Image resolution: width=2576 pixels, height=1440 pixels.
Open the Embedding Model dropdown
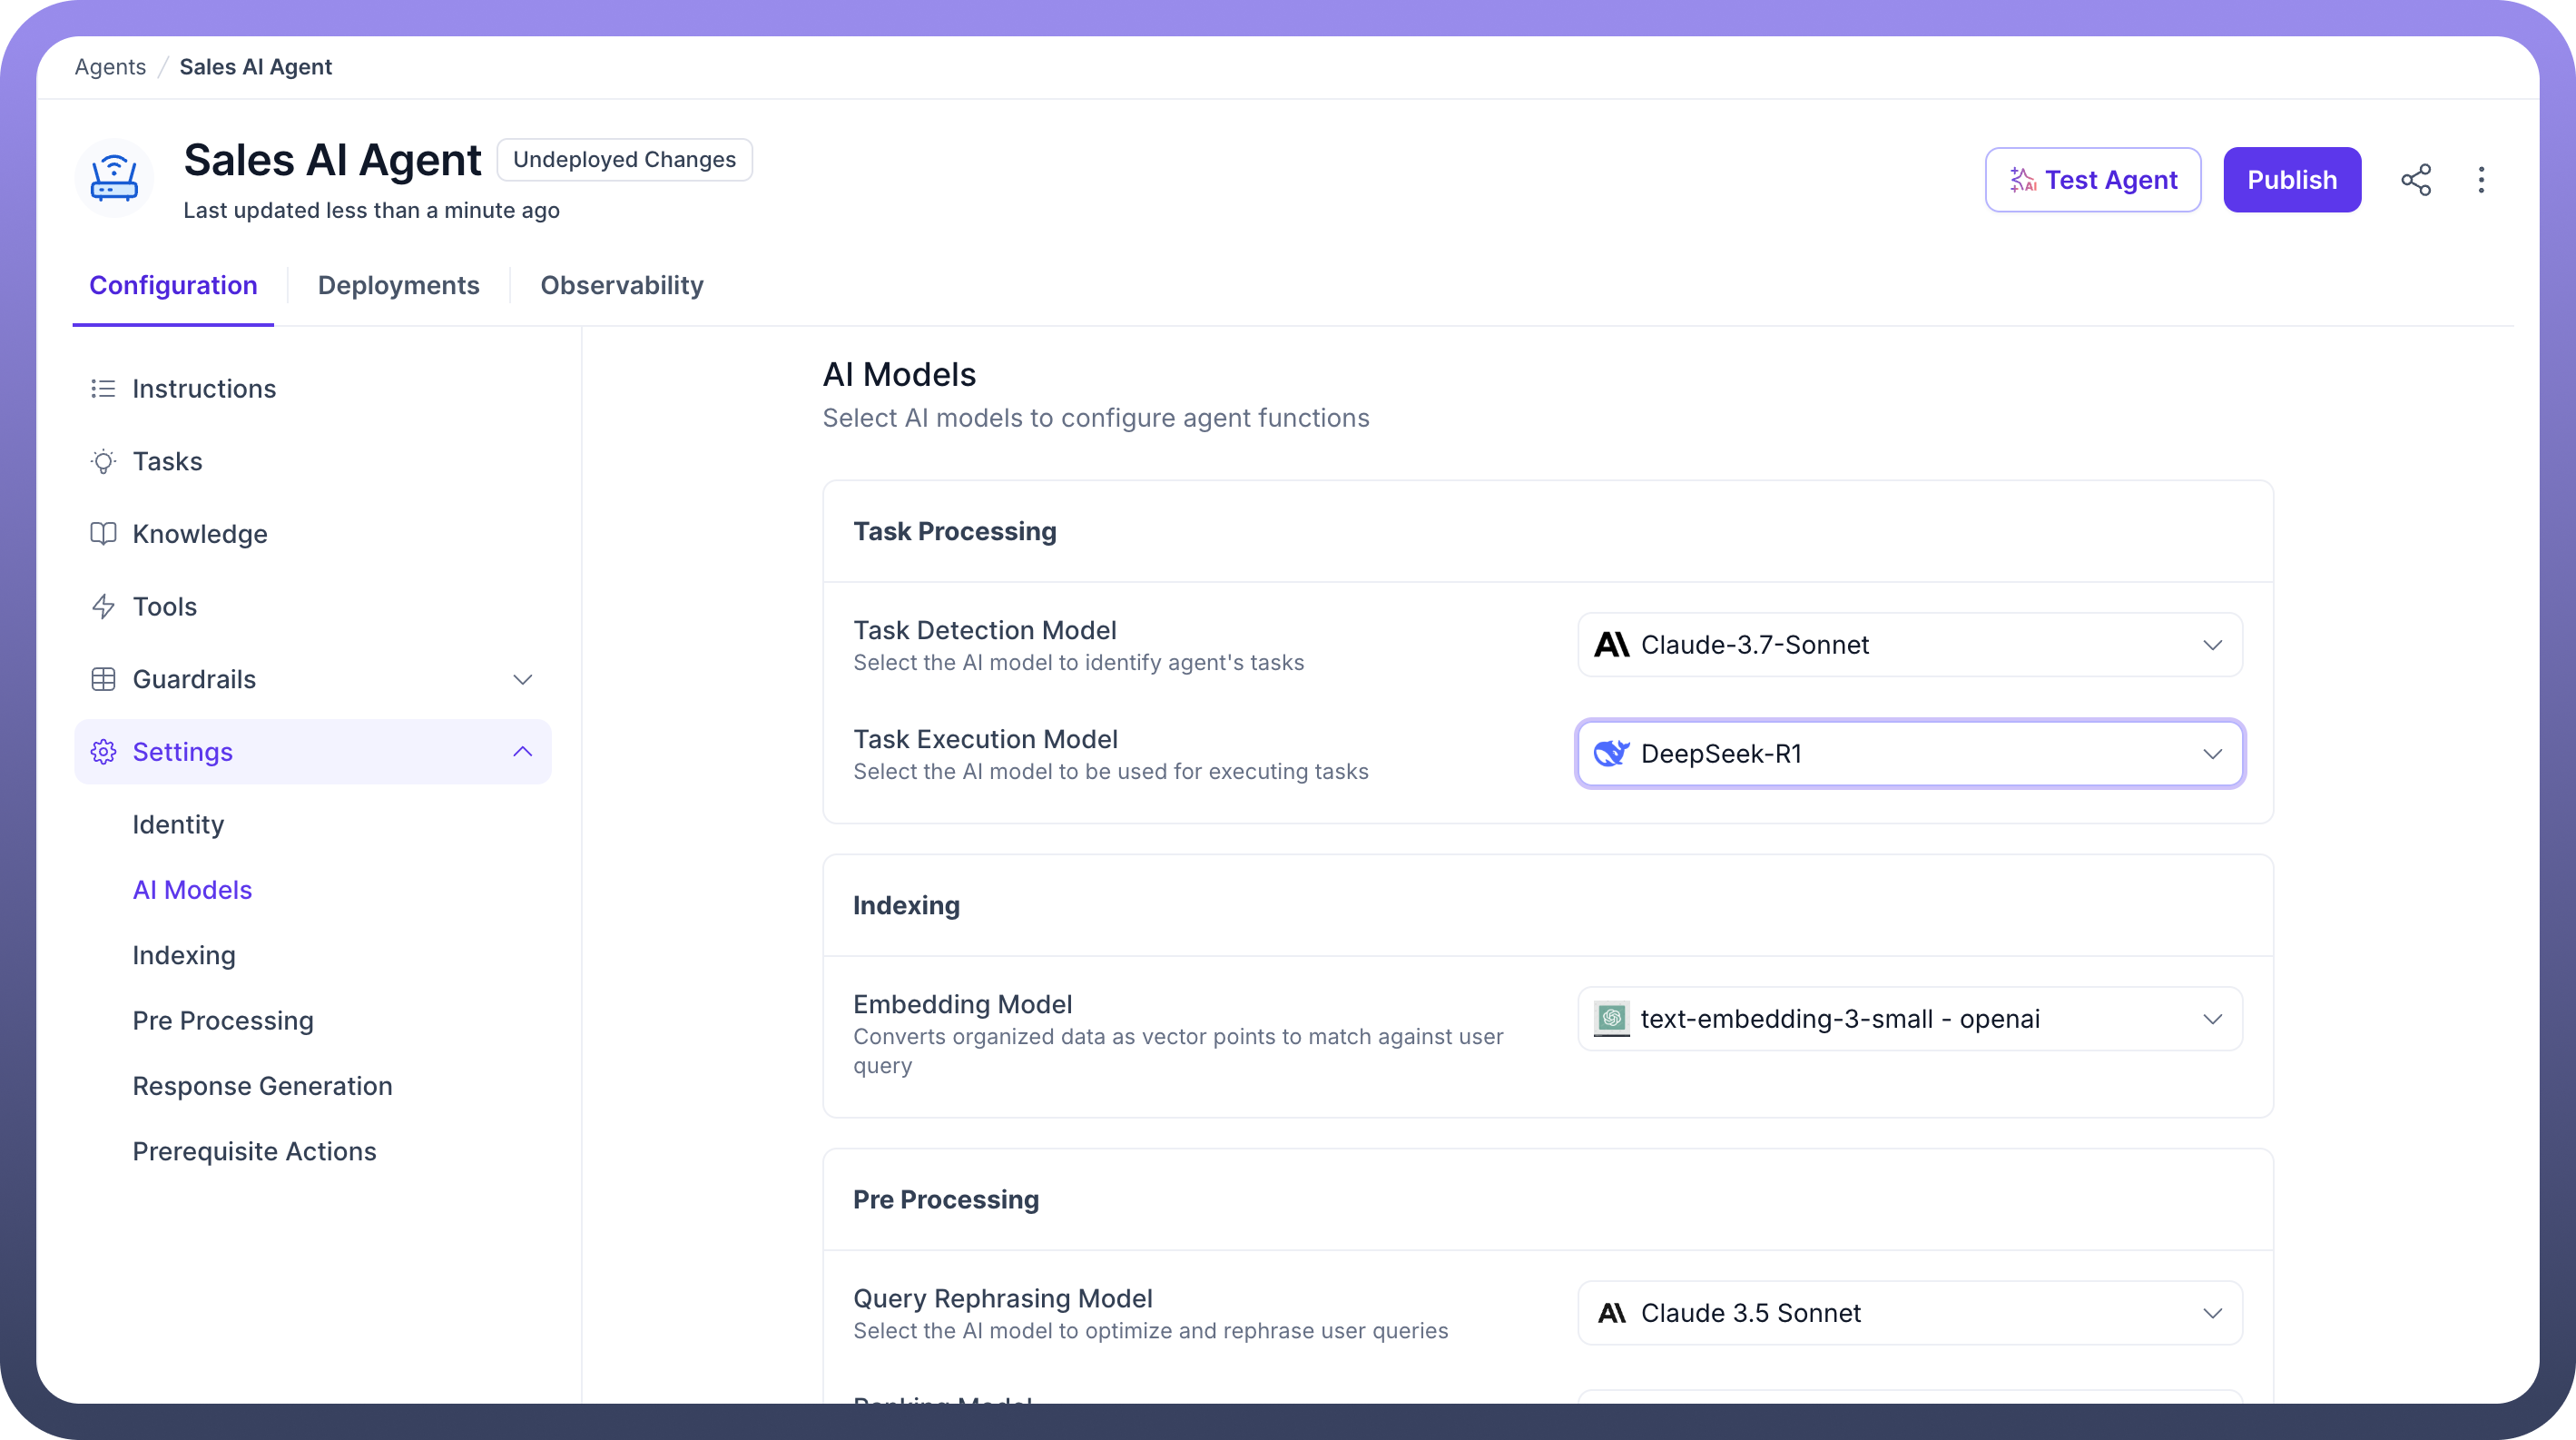click(x=1909, y=1019)
